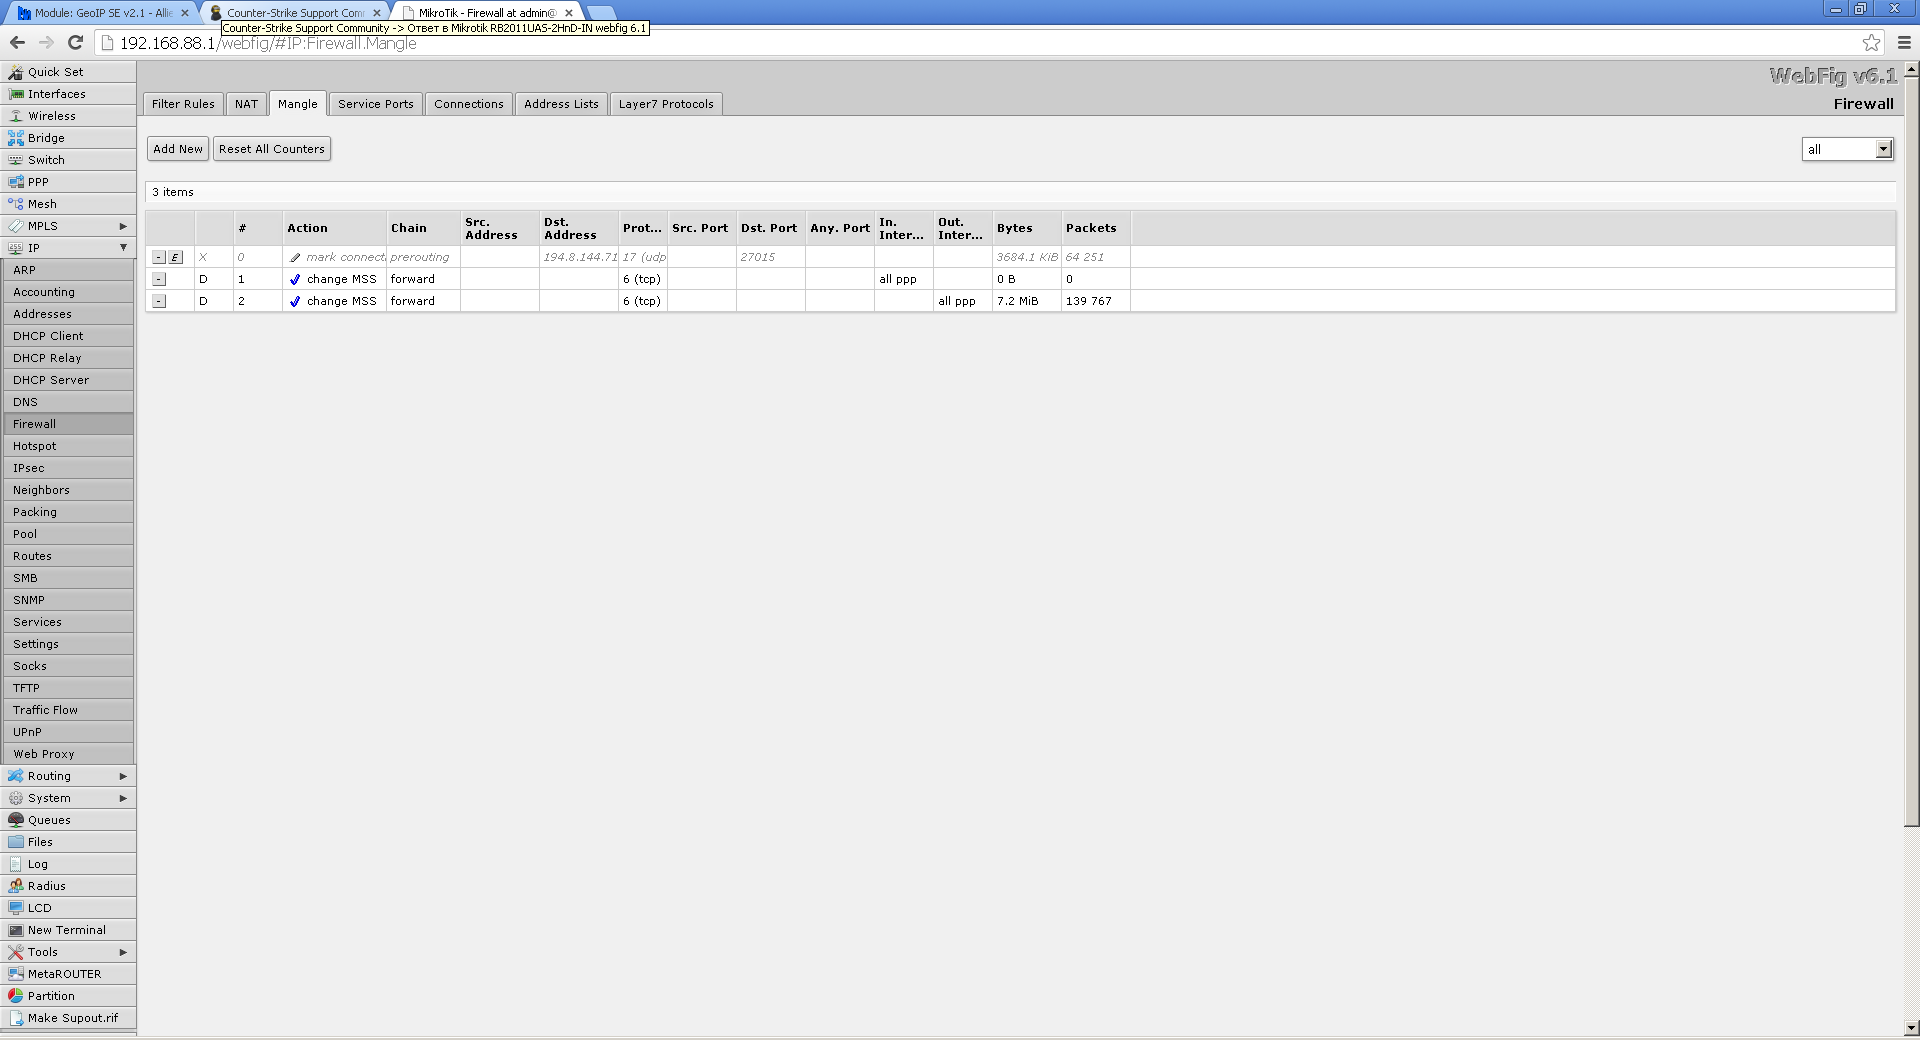Switch to the NAT tab
This screenshot has width=1920, height=1040.
(246, 104)
